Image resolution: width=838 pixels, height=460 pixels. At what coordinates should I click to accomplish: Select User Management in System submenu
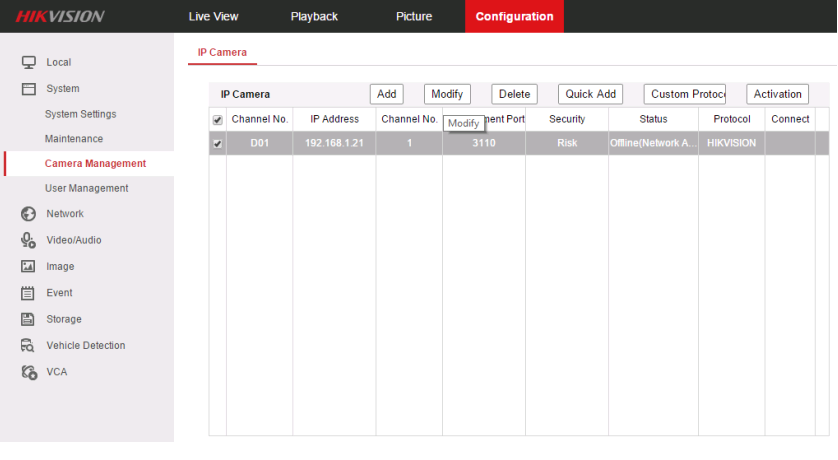[x=86, y=188]
